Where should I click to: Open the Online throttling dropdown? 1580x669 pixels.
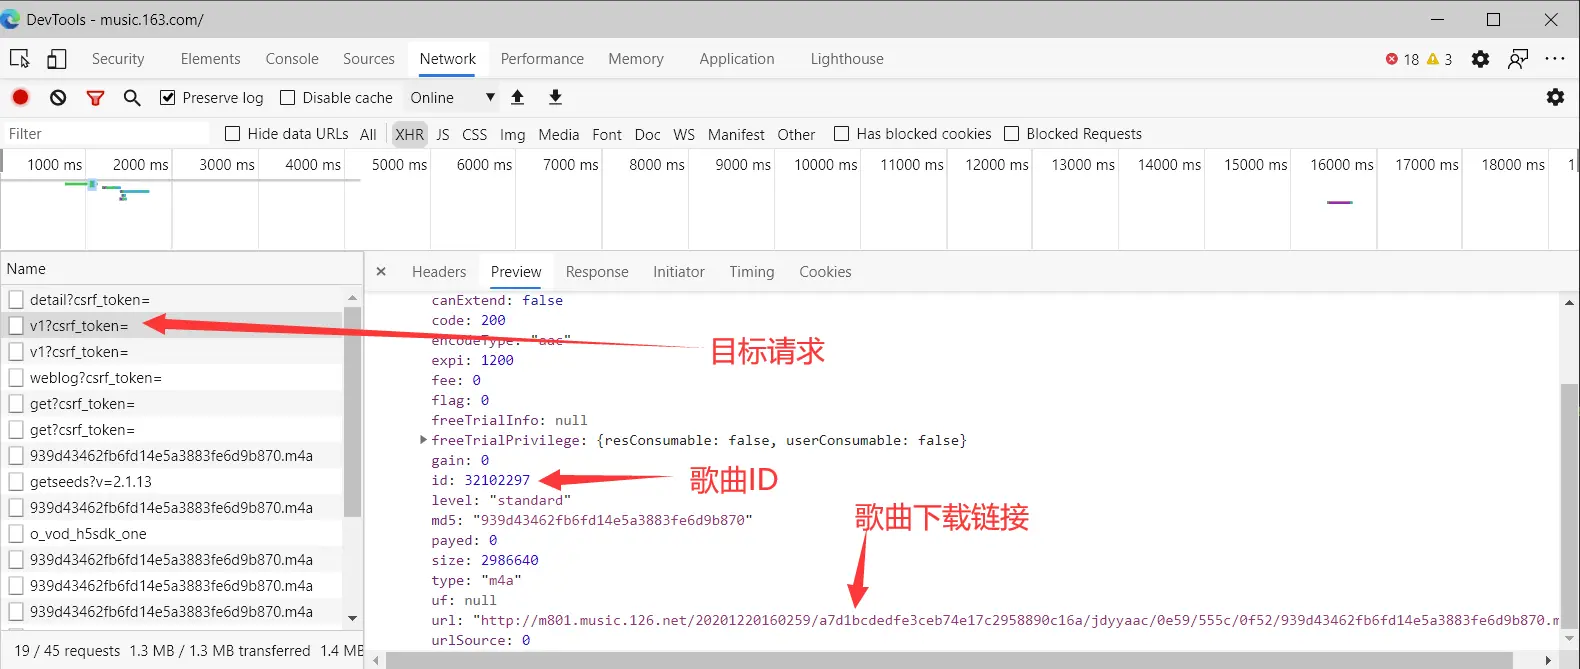click(452, 97)
